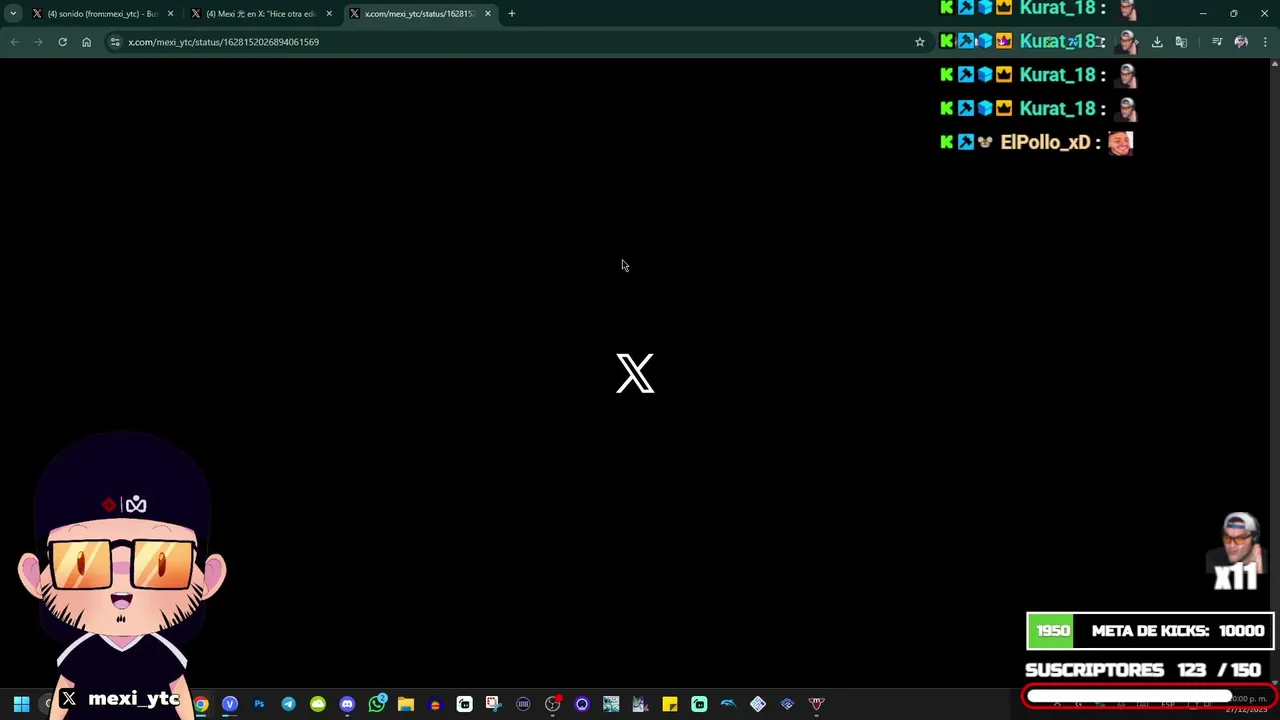The width and height of the screenshot is (1280, 720).
Task: Launch Photoshop from the taskbar
Action: click(259, 704)
